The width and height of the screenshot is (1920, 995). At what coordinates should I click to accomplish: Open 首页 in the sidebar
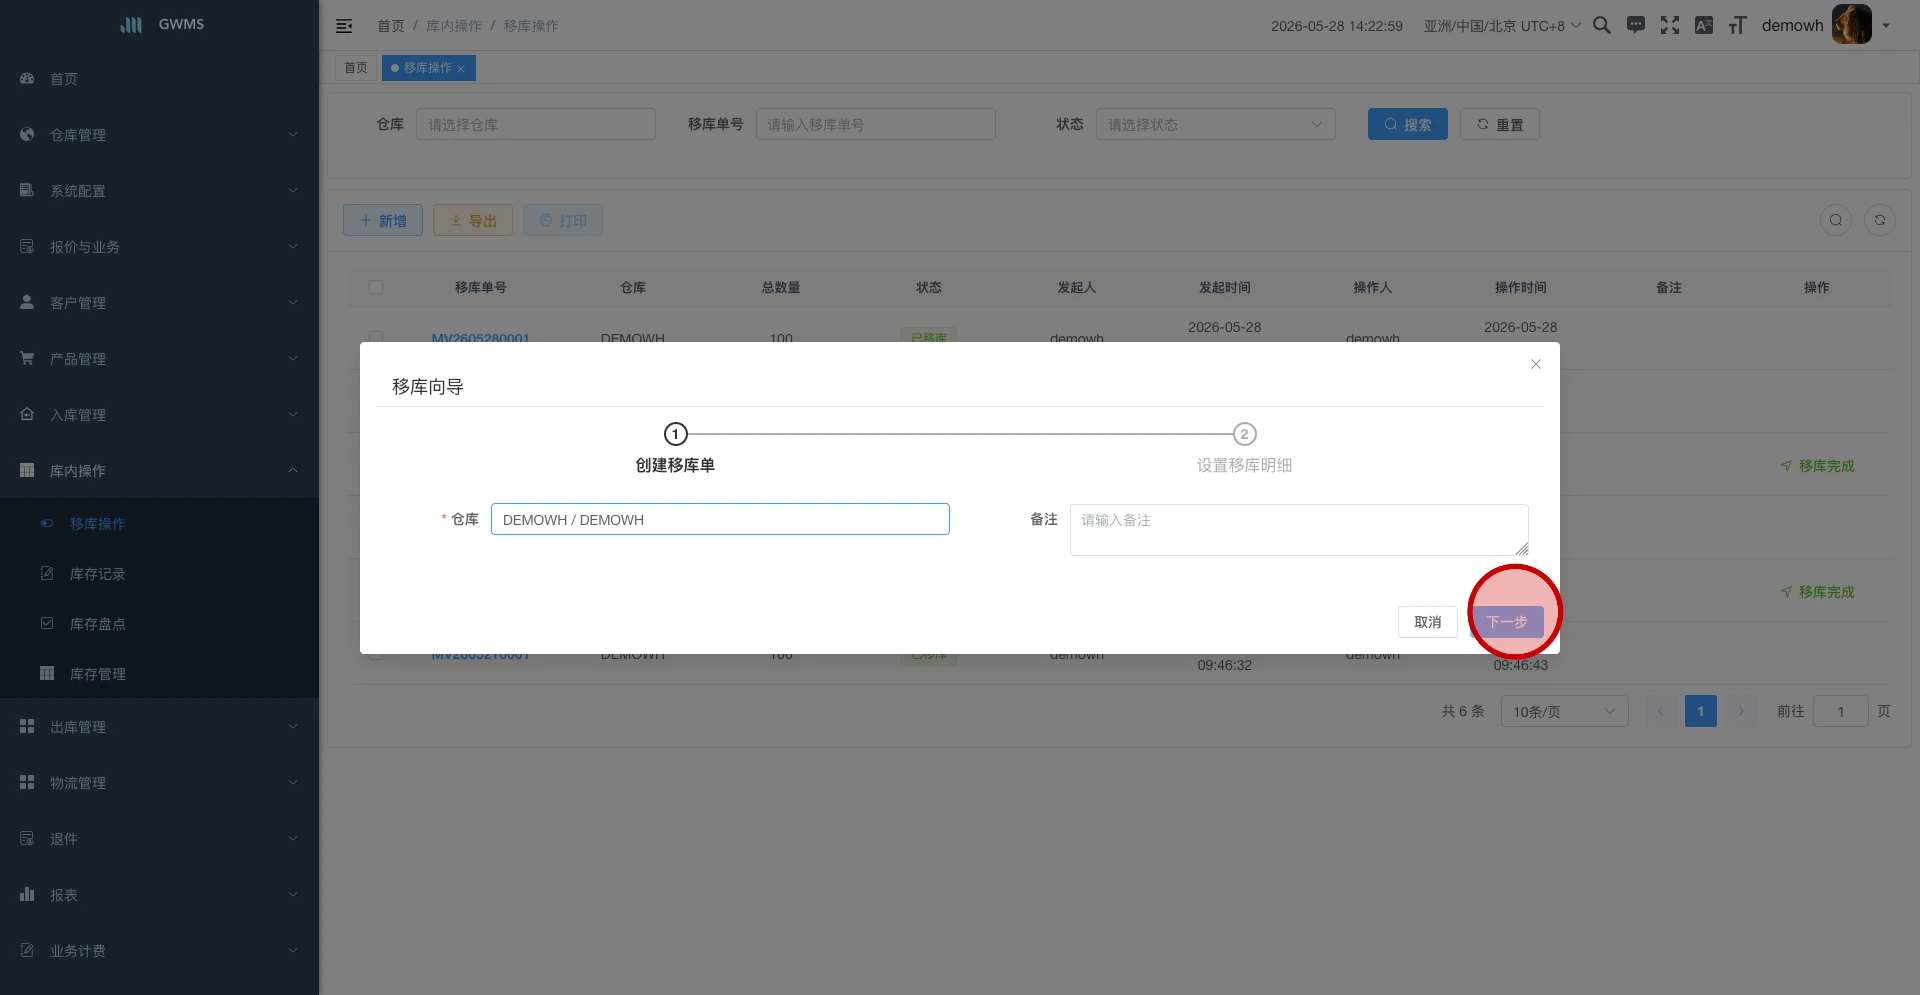pyautogui.click(x=160, y=79)
